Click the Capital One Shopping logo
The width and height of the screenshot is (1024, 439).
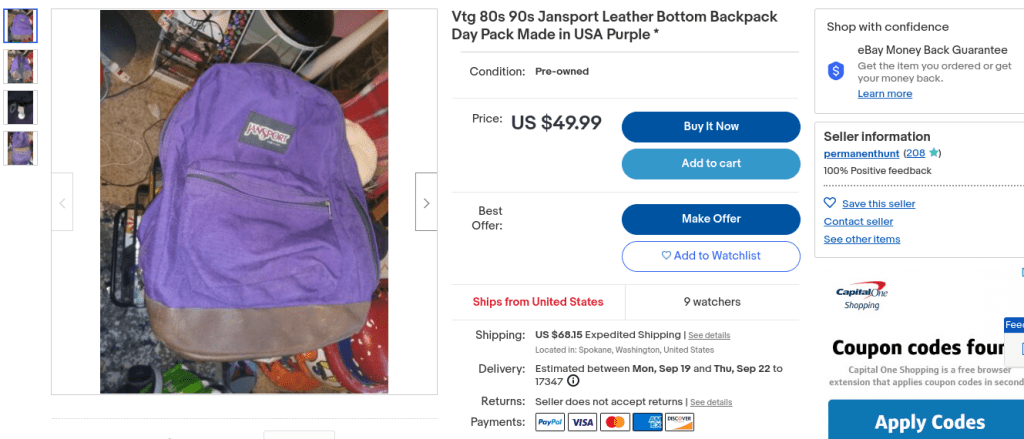point(861,296)
